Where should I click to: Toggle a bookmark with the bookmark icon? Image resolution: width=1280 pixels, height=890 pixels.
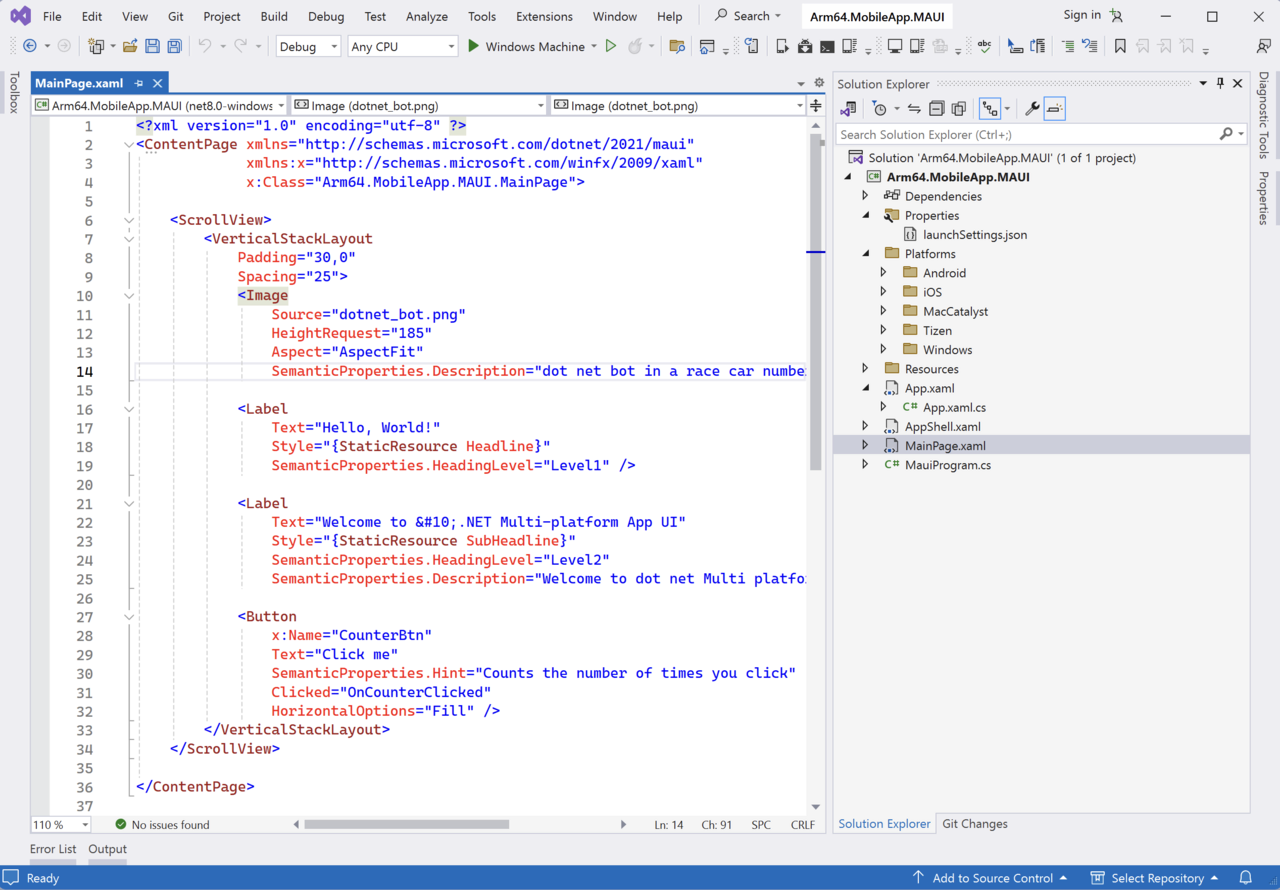tap(1120, 46)
